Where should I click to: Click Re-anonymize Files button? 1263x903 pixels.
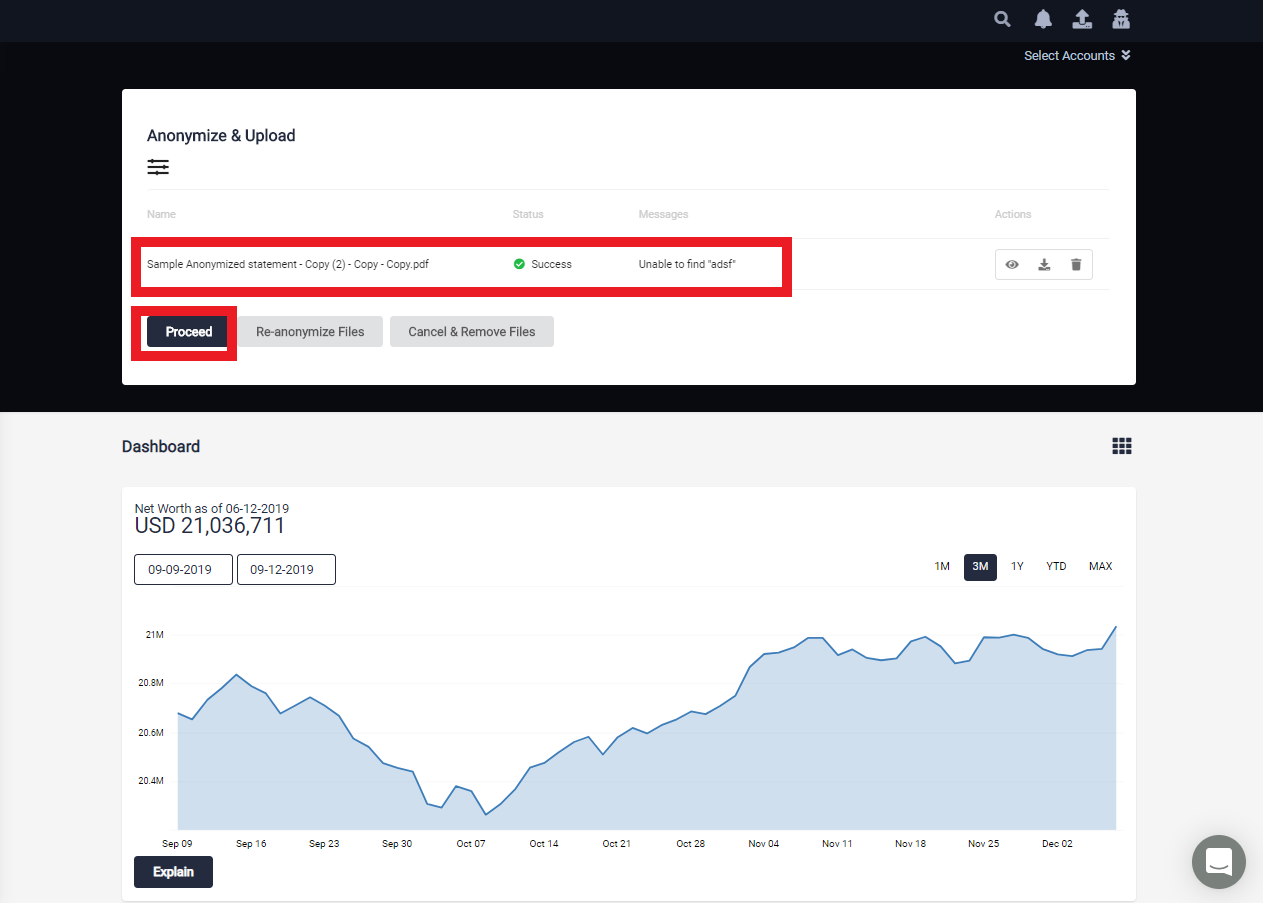click(x=310, y=332)
